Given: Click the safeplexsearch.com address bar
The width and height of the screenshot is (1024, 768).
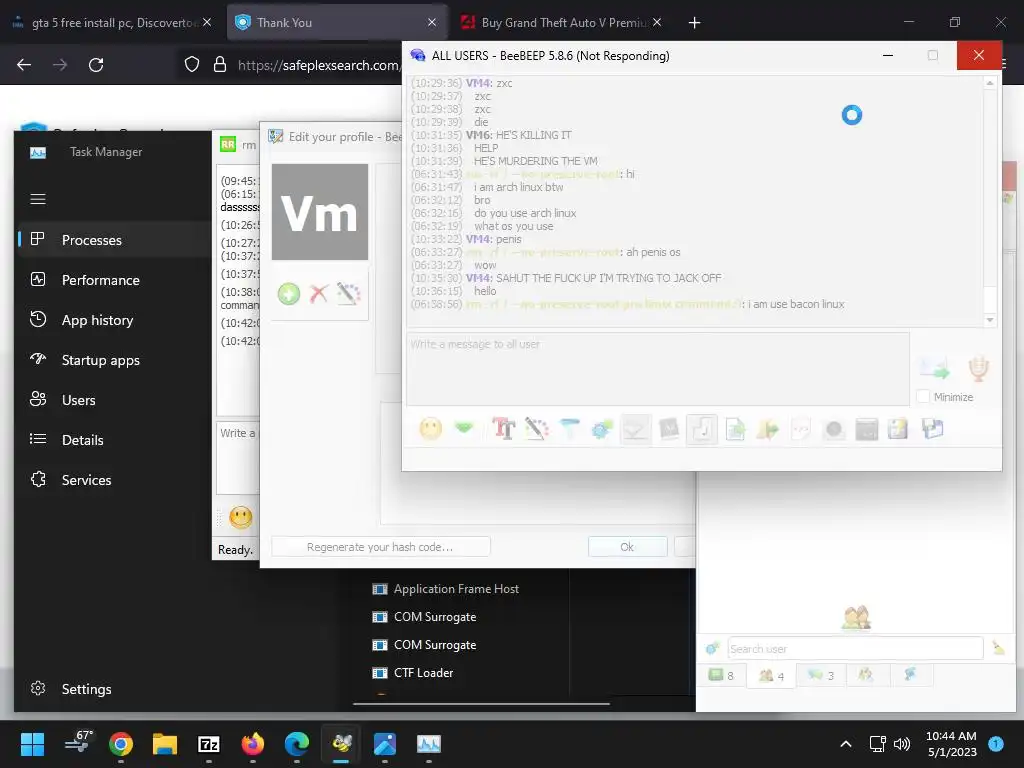Looking at the screenshot, I should 318,65.
